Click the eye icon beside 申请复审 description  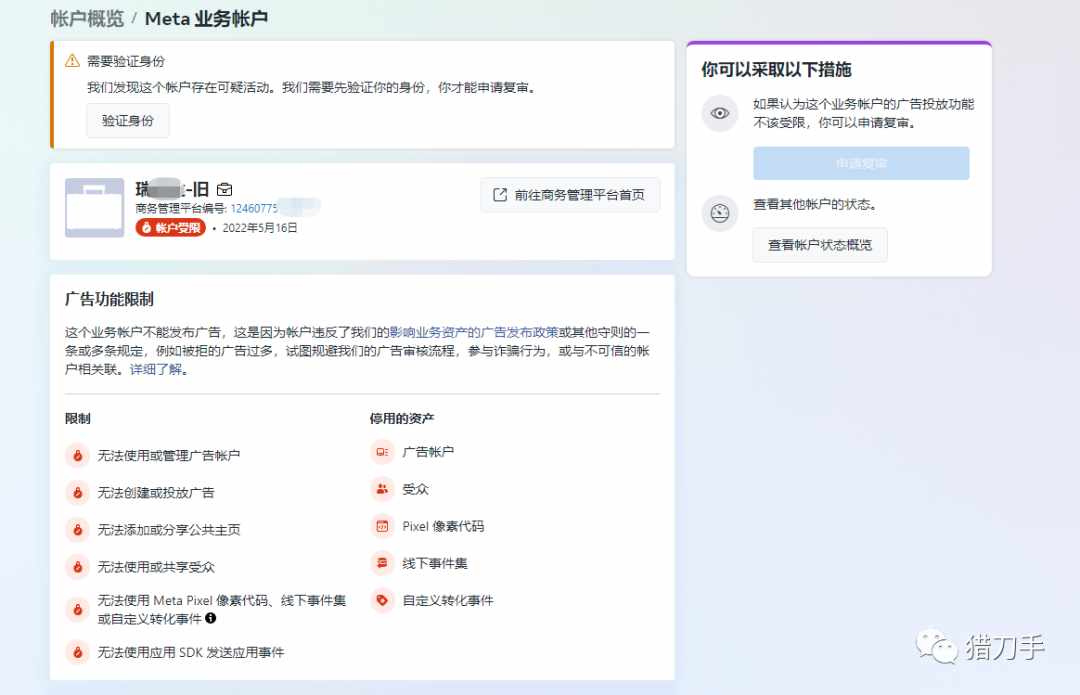coord(720,113)
